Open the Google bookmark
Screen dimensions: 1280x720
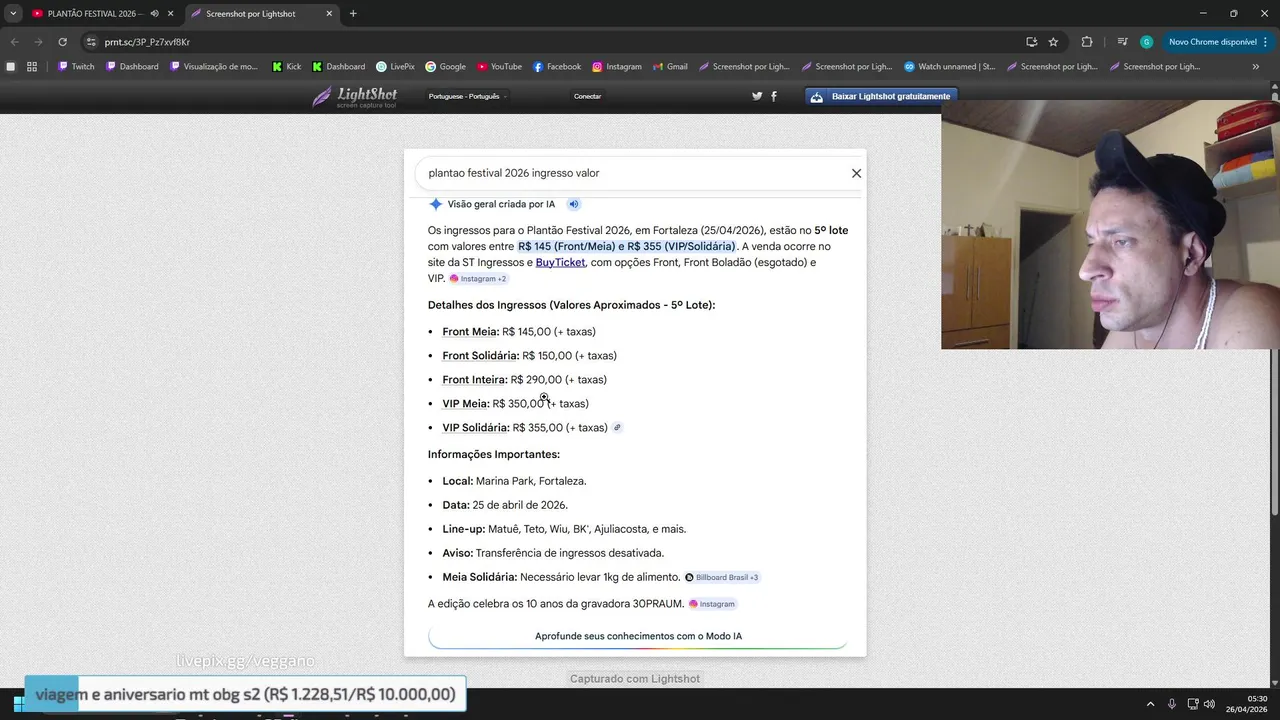445,67
